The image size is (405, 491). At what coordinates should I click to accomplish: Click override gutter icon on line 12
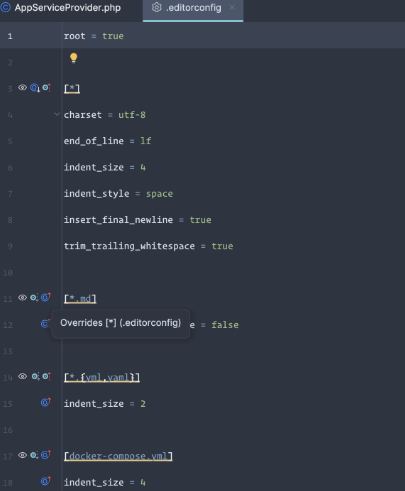tap(46, 323)
